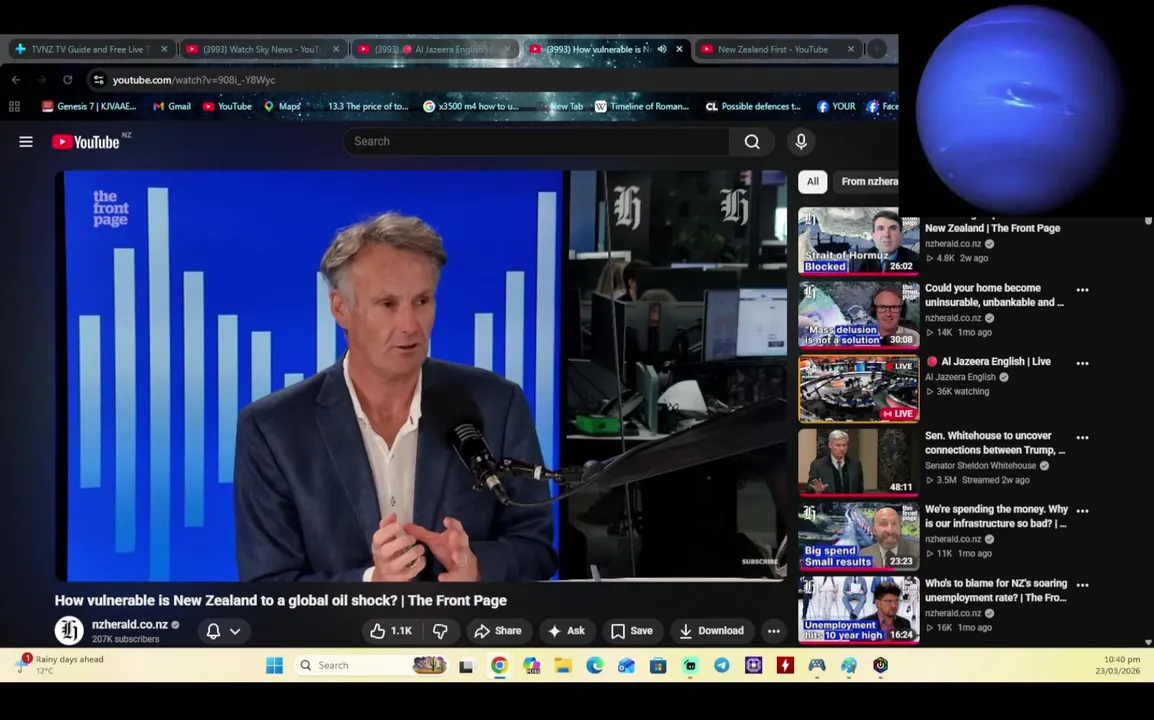This screenshot has height=720, width=1154.
Task: Open File Explorer from the taskbar
Action: (x=563, y=666)
